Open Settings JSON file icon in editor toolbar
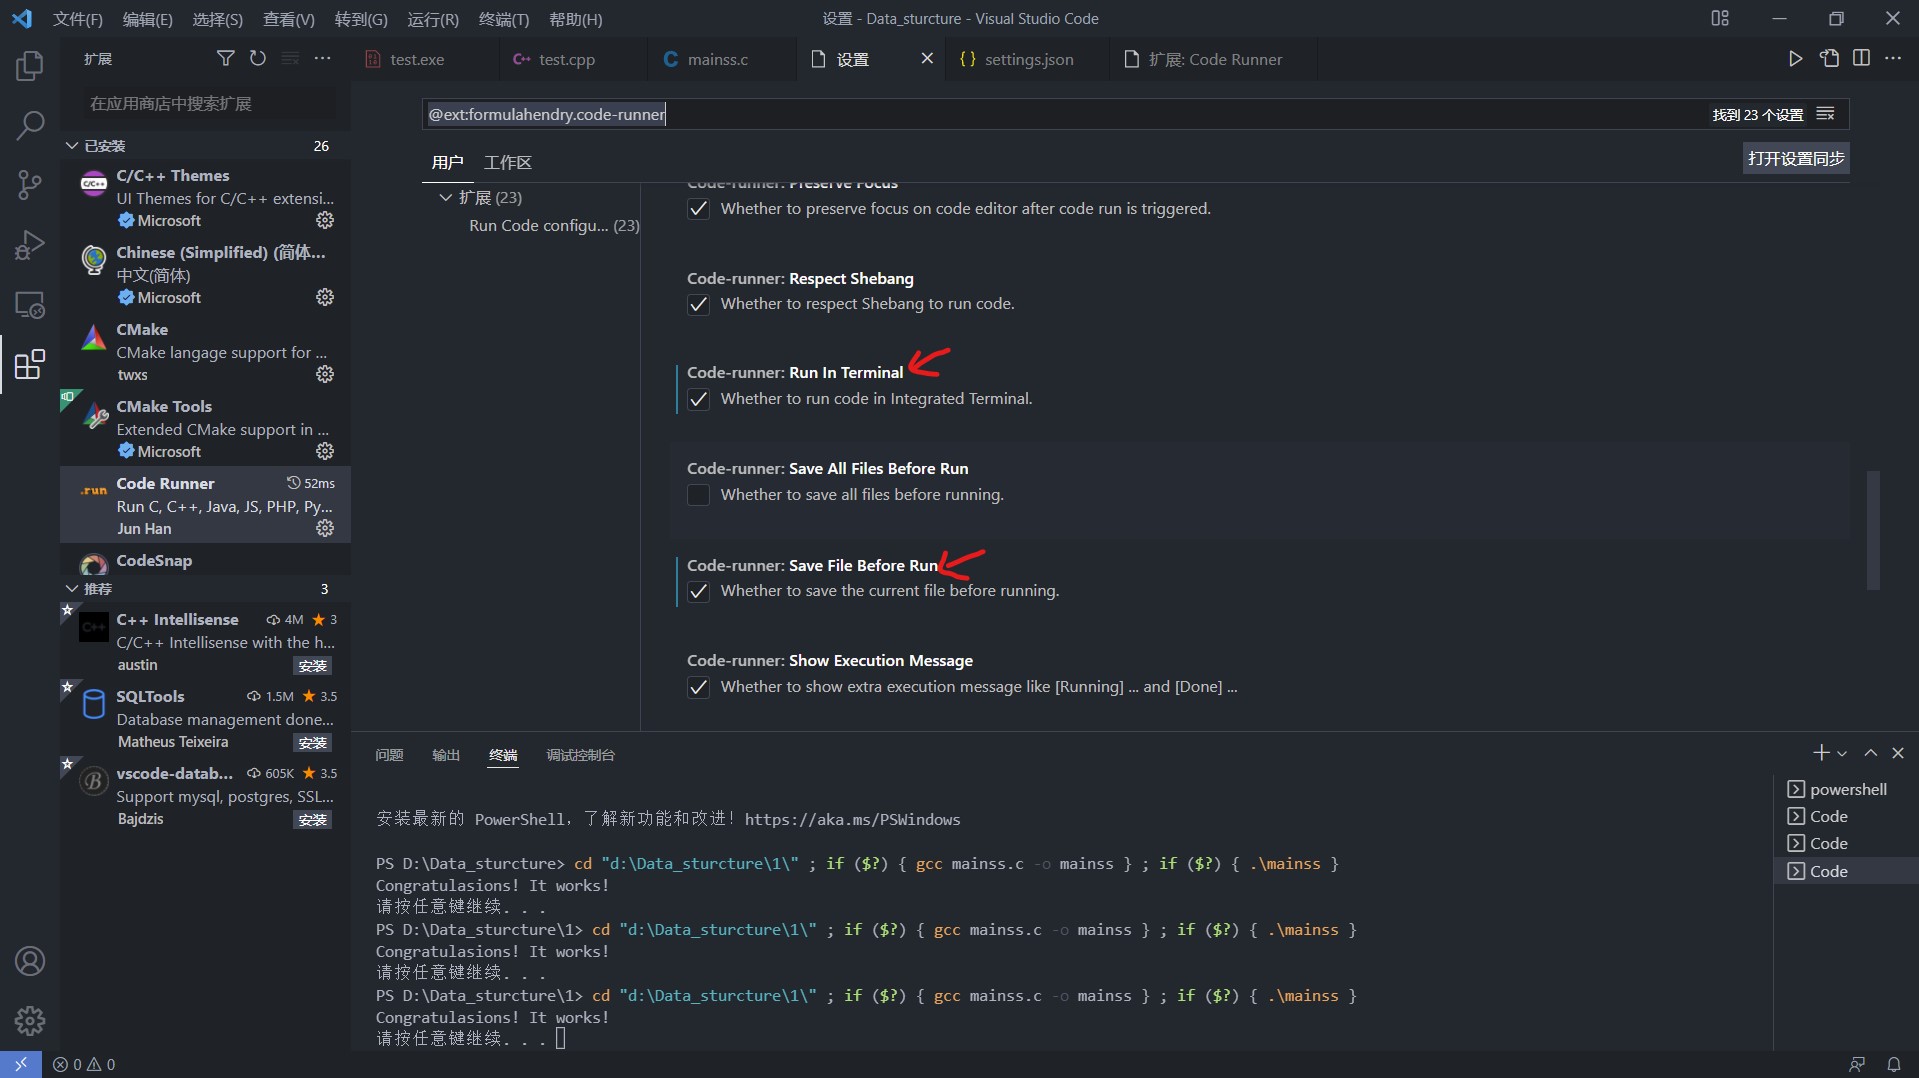This screenshot has height=1078, width=1919. pyautogui.click(x=1829, y=59)
